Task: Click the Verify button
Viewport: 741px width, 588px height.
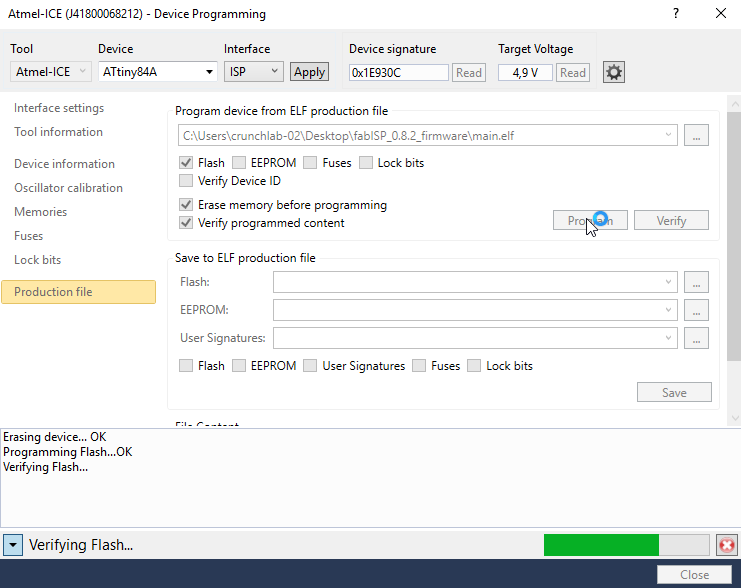Action: (671, 220)
